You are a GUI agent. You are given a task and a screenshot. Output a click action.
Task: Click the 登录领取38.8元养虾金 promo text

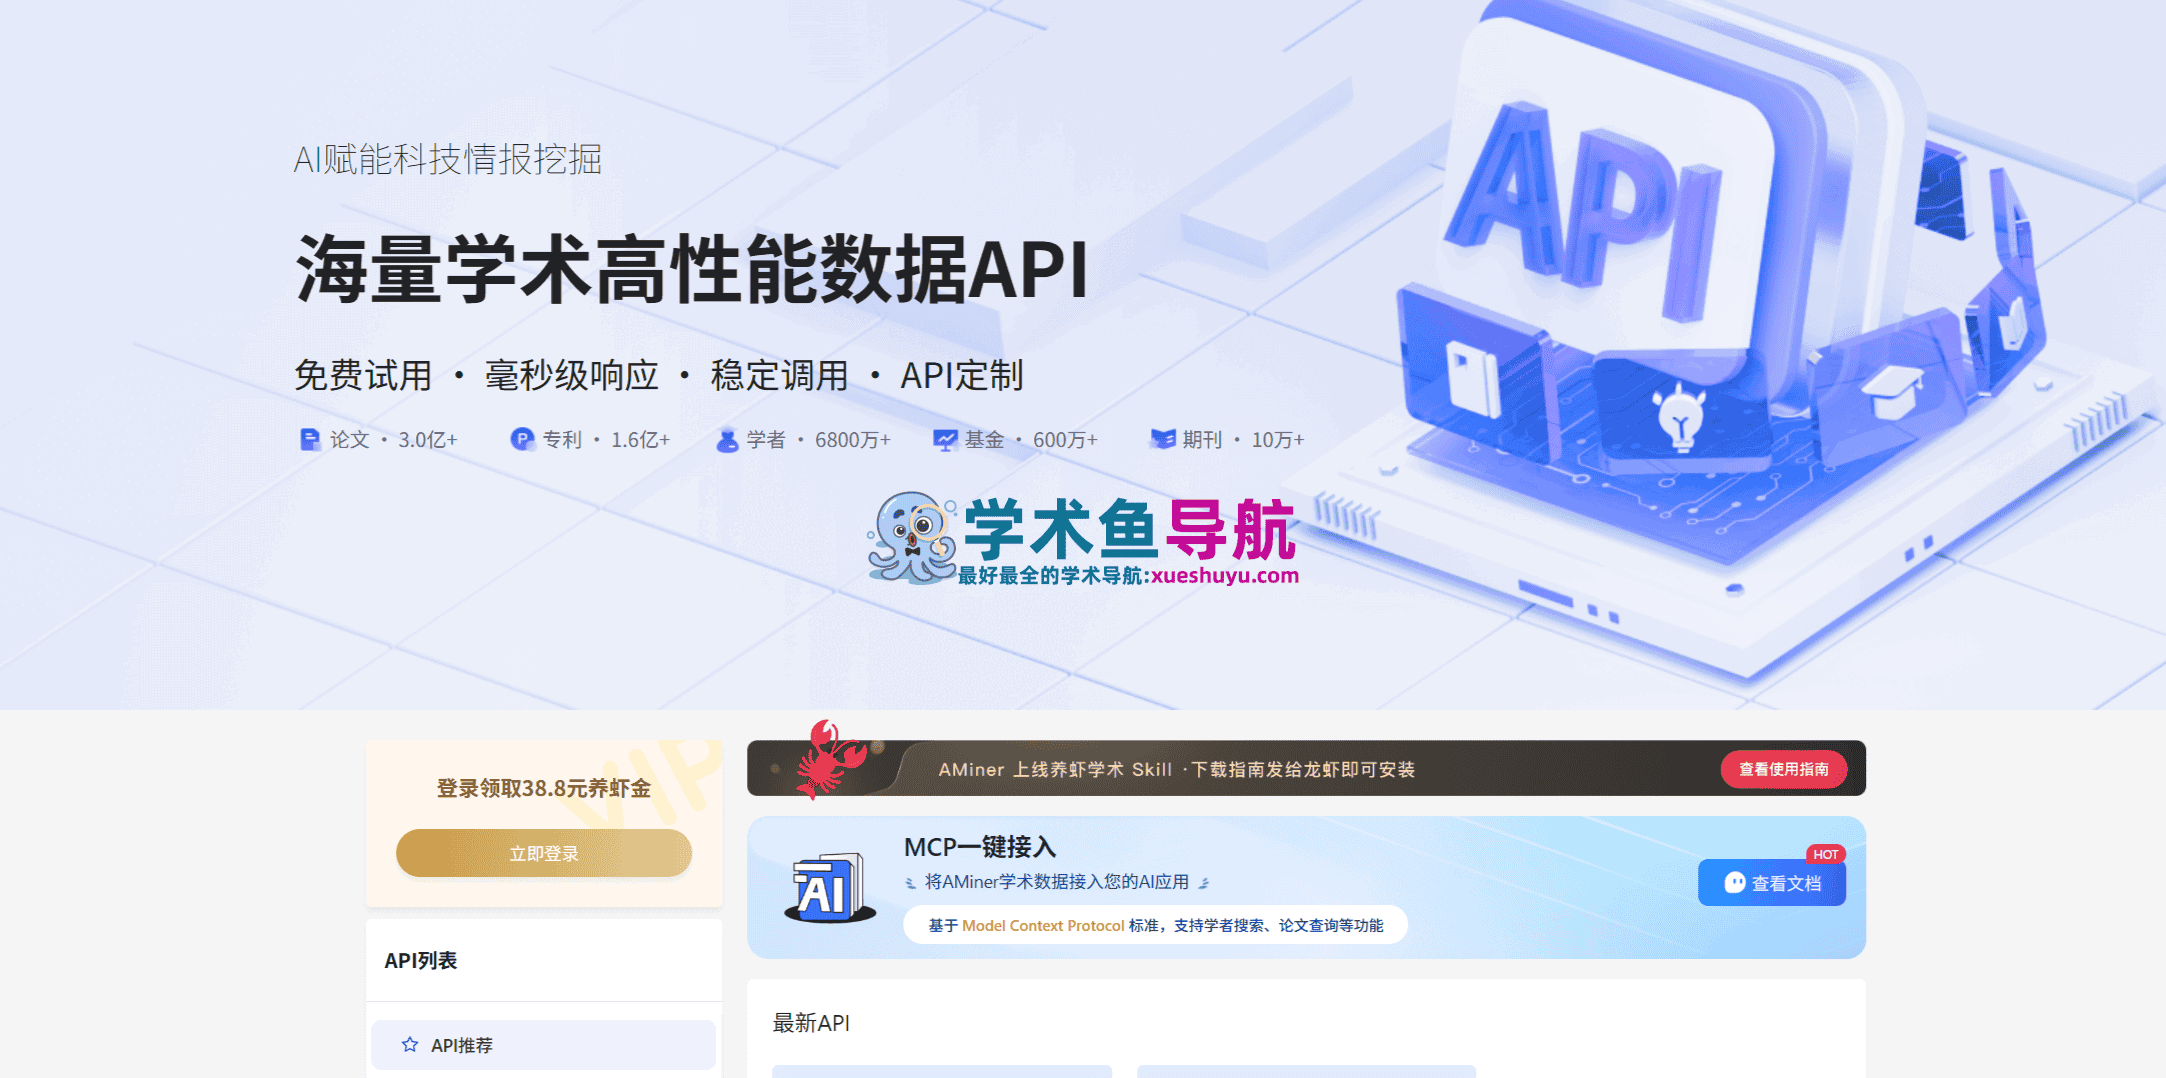[544, 788]
